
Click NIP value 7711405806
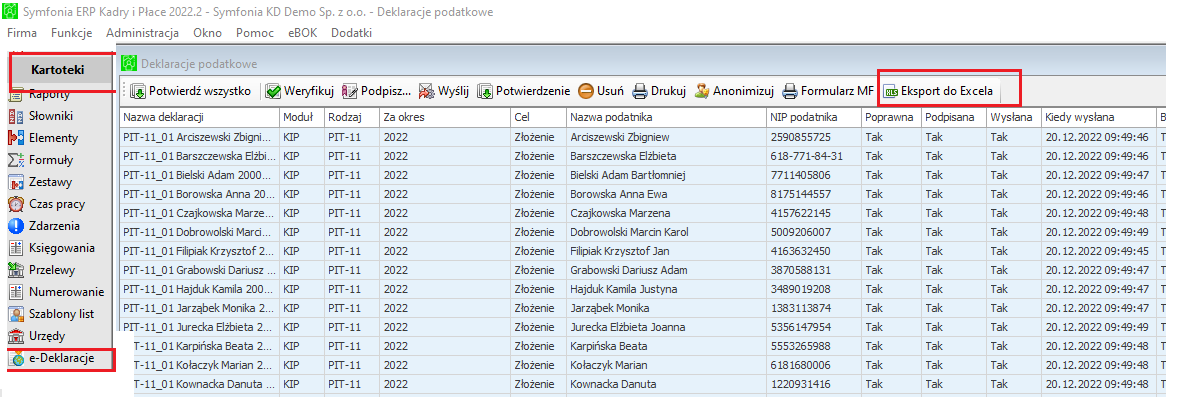click(802, 175)
